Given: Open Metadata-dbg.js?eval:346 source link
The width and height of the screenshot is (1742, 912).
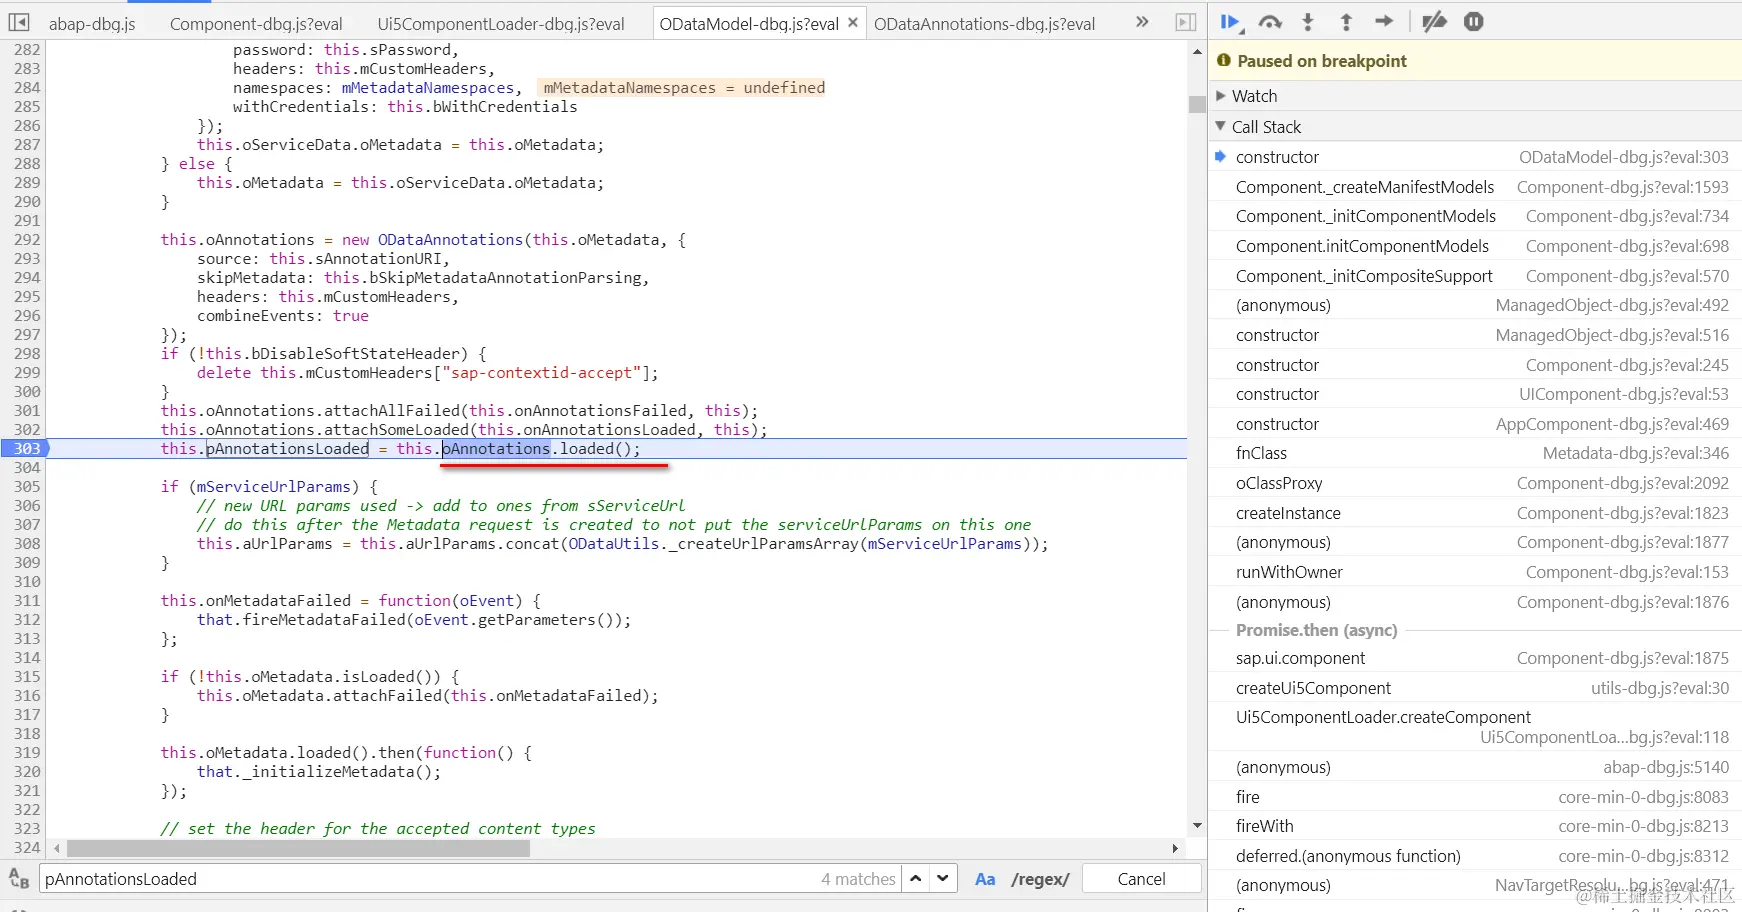Looking at the screenshot, I should (1635, 453).
